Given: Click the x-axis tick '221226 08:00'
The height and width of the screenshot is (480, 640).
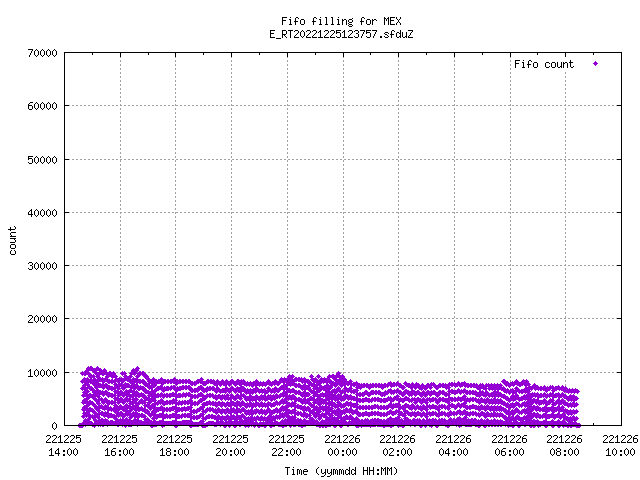Looking at the screenshot, I should [565, 446].
